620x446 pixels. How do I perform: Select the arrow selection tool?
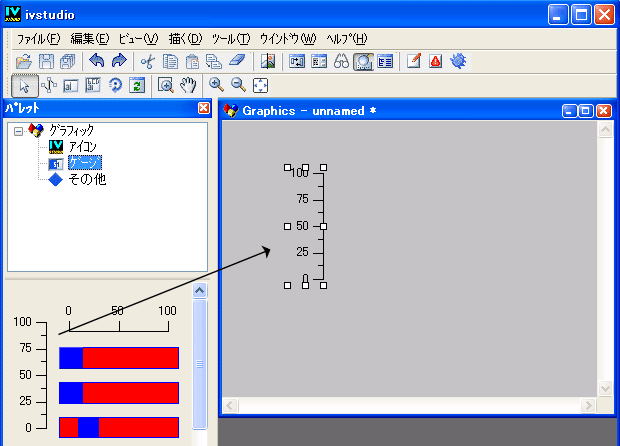pos(25,86)
